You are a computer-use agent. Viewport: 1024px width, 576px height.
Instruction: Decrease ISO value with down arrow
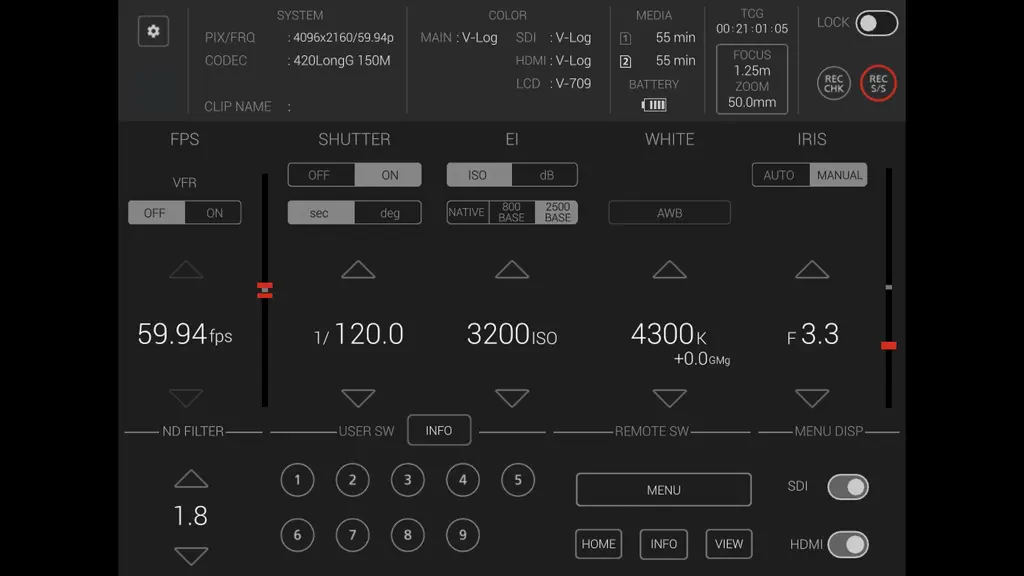coord(512,398)
